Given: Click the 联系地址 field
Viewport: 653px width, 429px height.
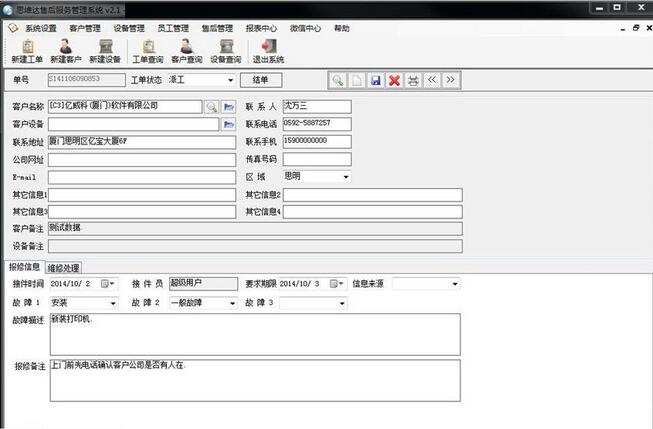Looking at the screenshot, I should 142,142.
